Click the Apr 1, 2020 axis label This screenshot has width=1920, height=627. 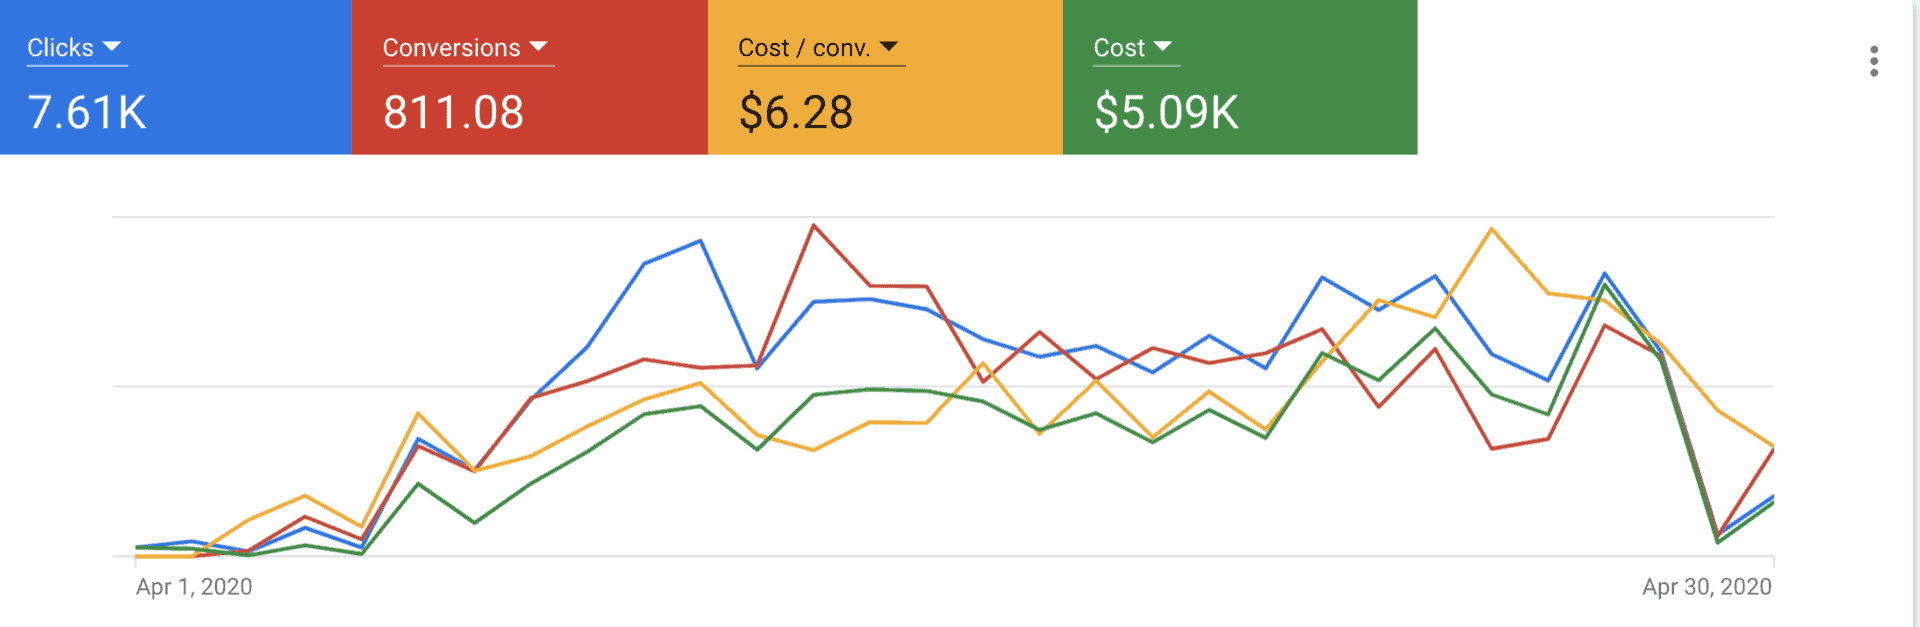(x=194, y=587)
